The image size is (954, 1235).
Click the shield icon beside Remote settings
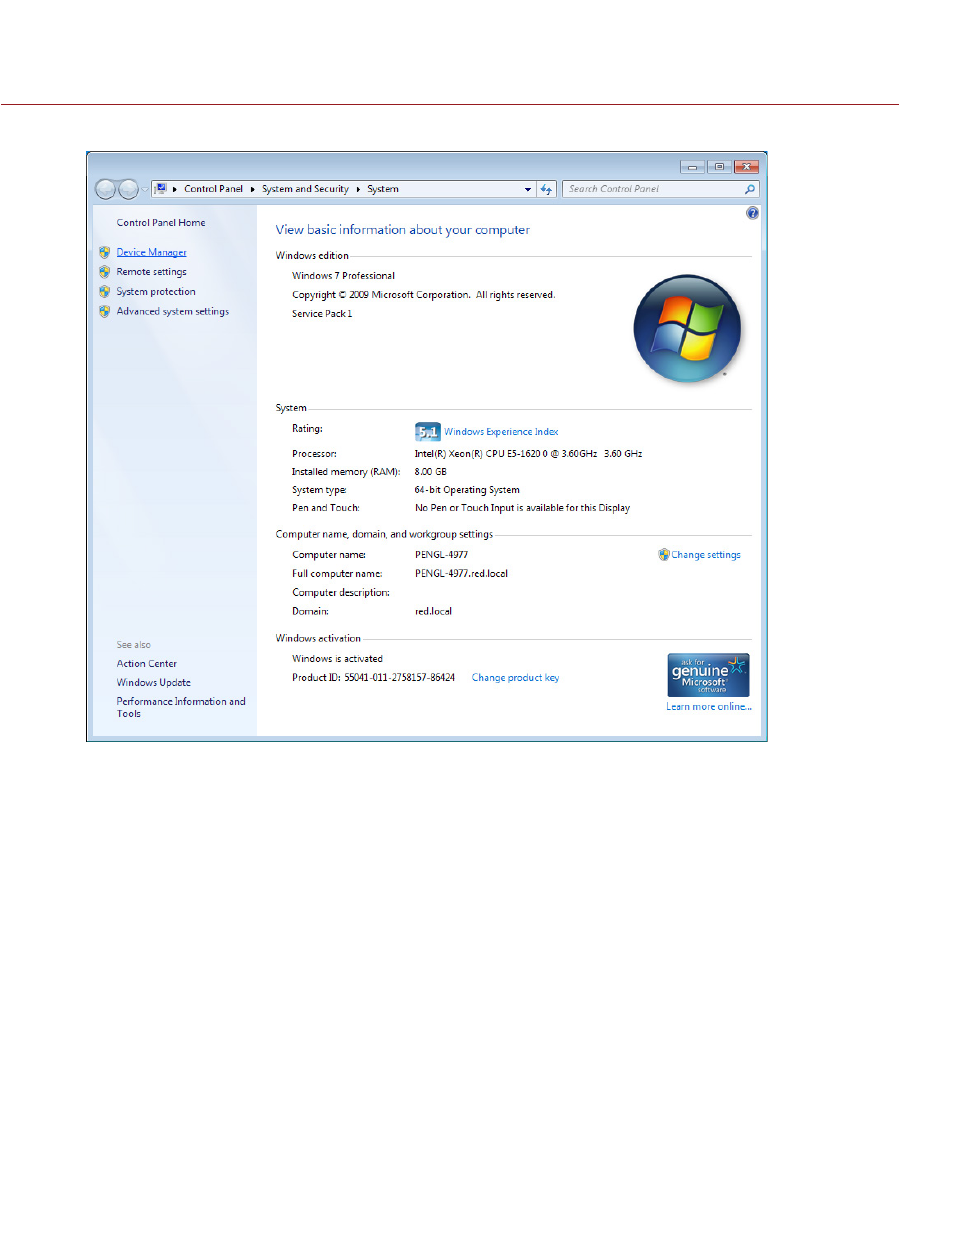coord(104,272)
